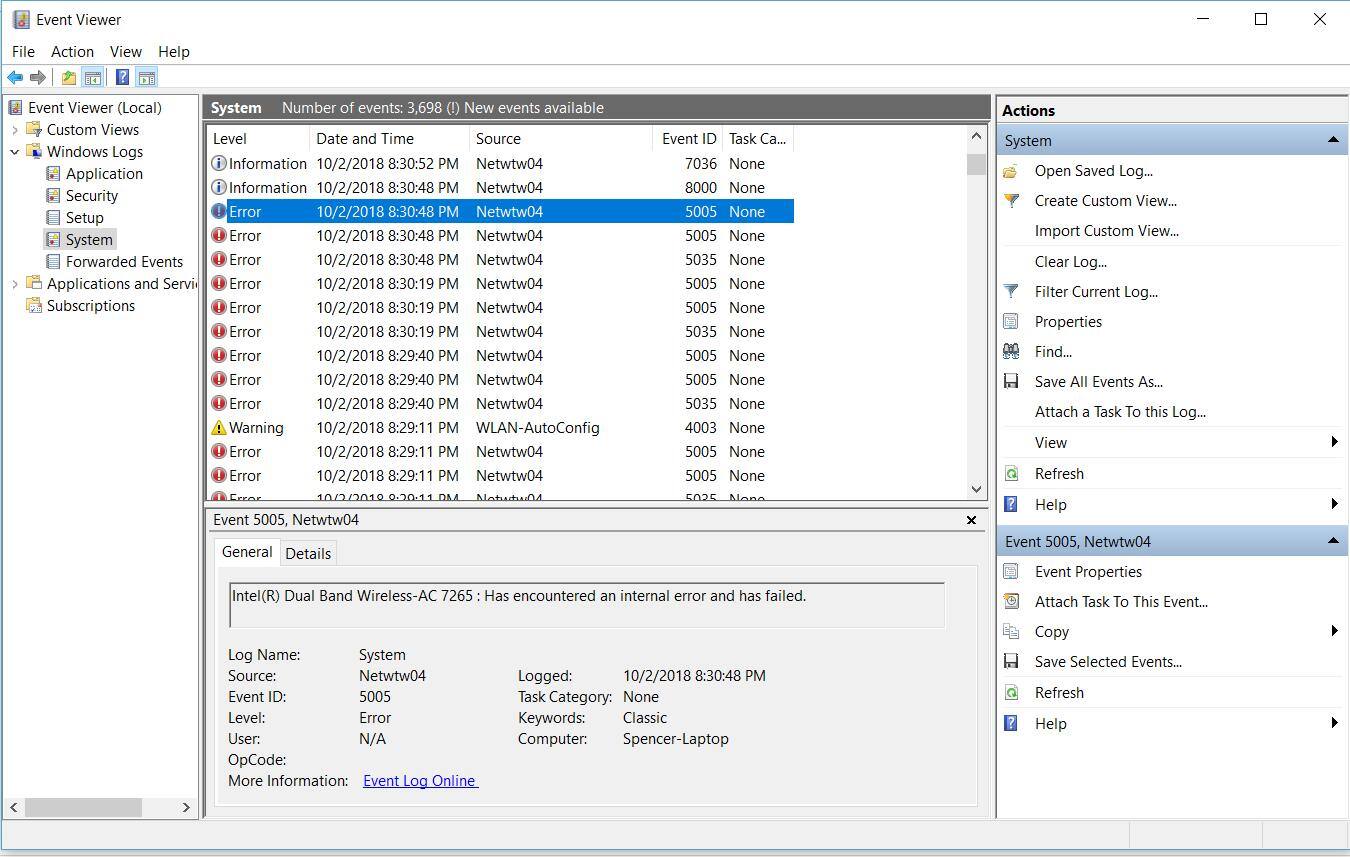Click the back navigation arrow
The height and width of the screenshot is (857, 1350).
pos(15,77)
